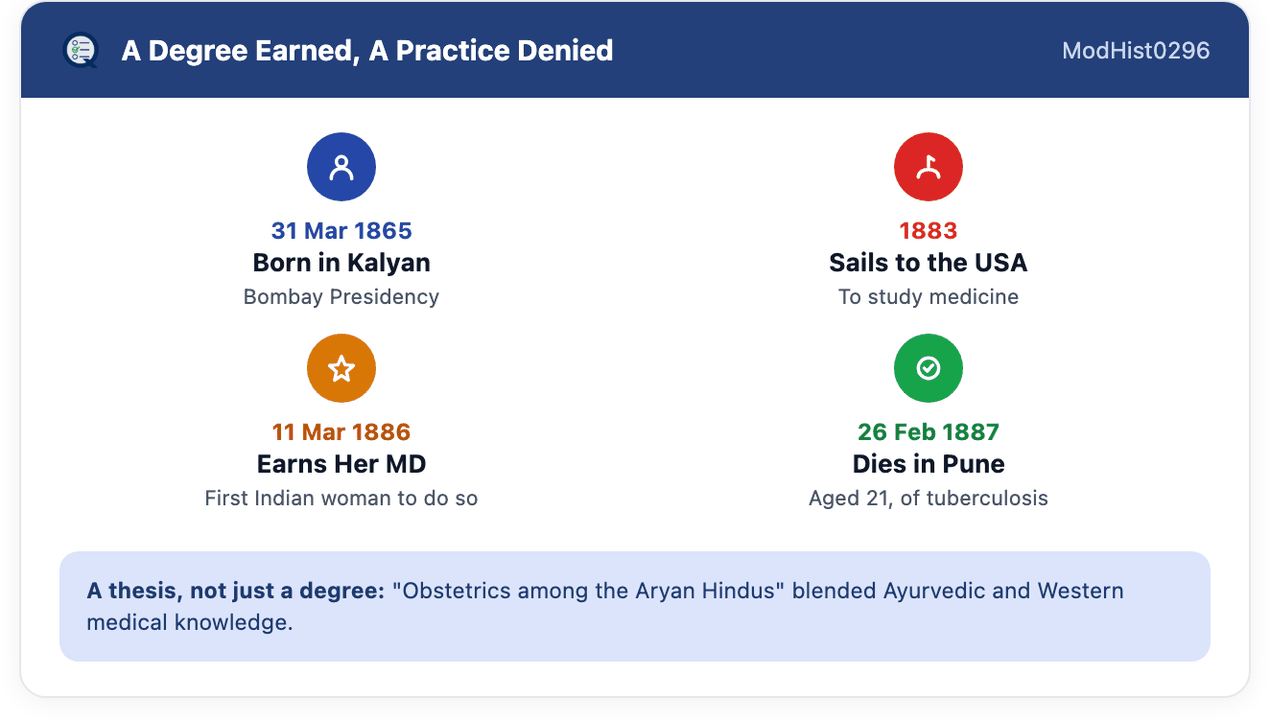Click the red ship journey icon

pos(928,167)
